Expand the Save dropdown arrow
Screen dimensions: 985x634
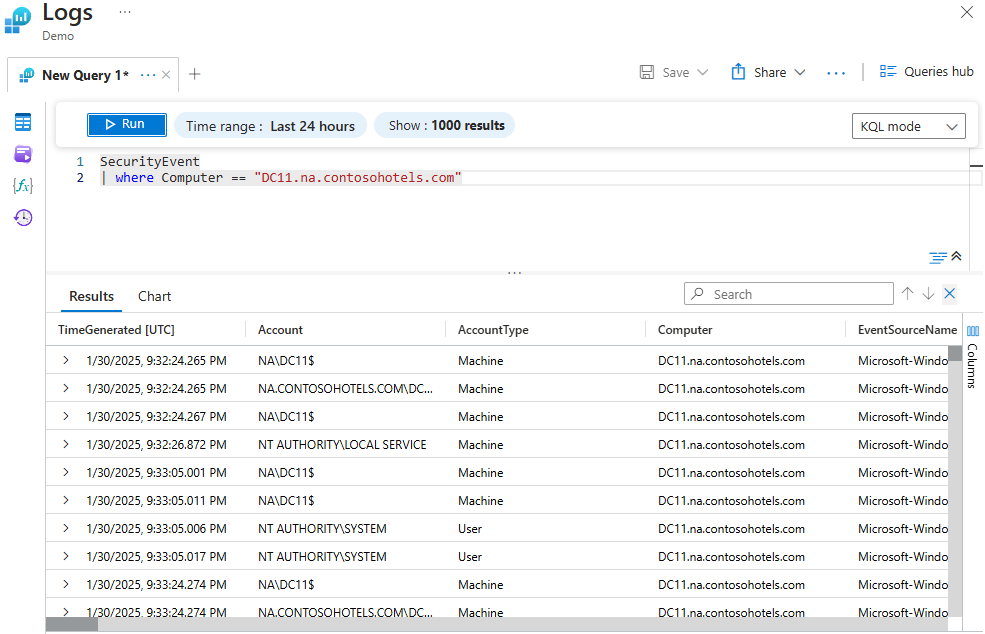[x=703, y=72]
